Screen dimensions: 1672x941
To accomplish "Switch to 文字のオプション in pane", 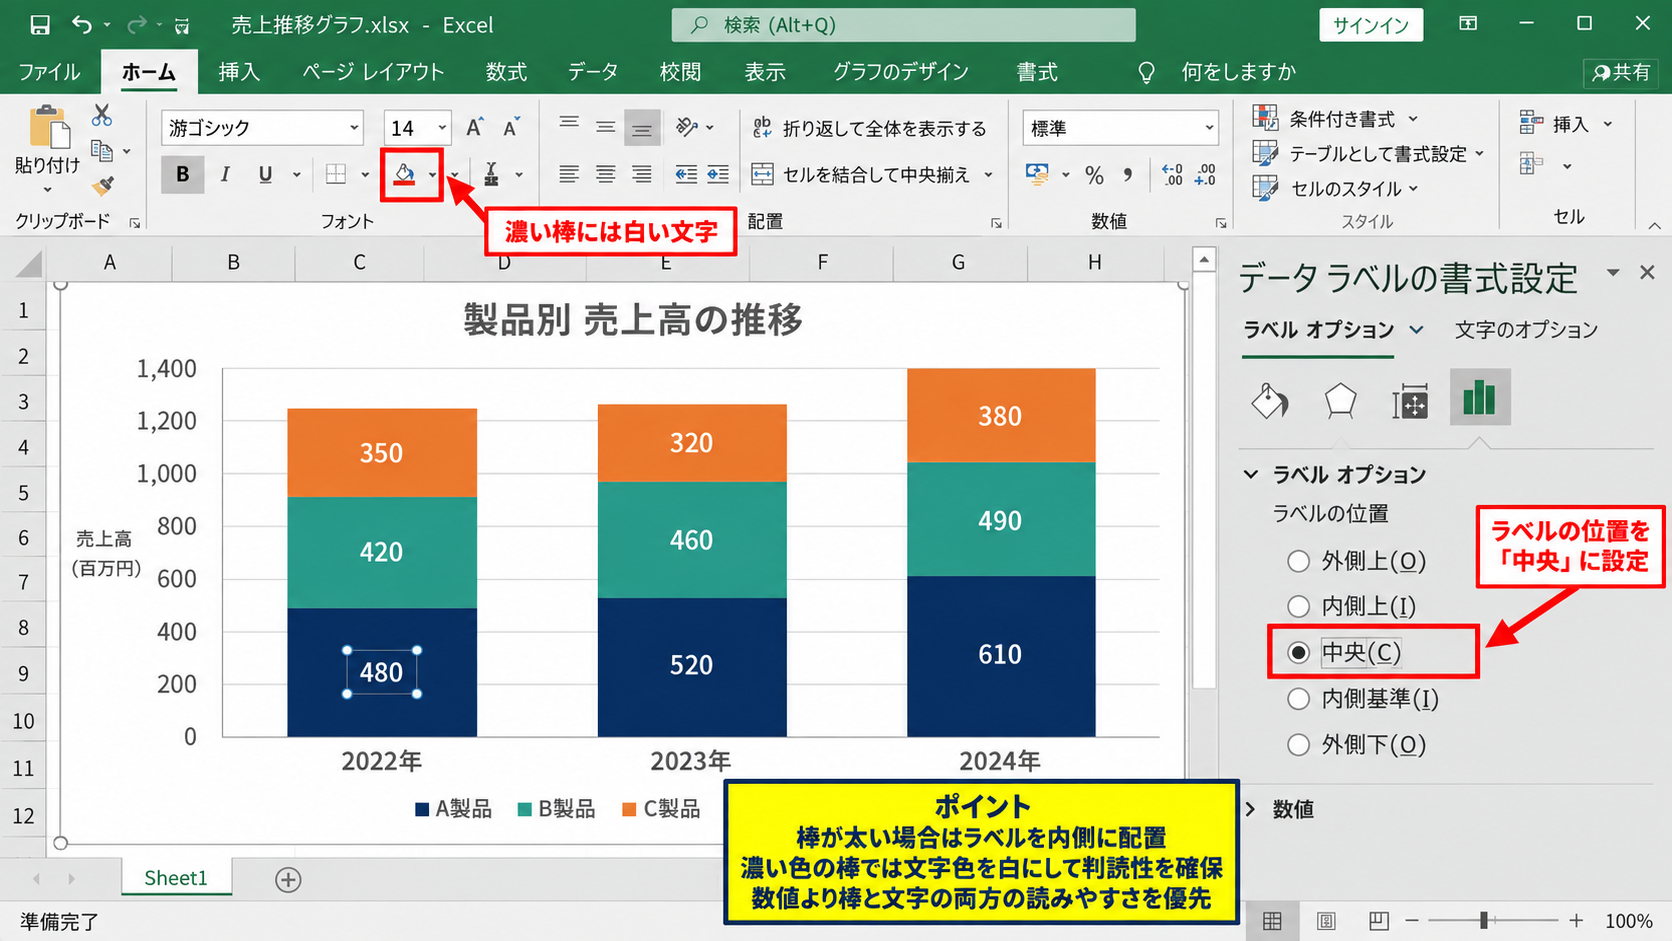I will 1526,330.
